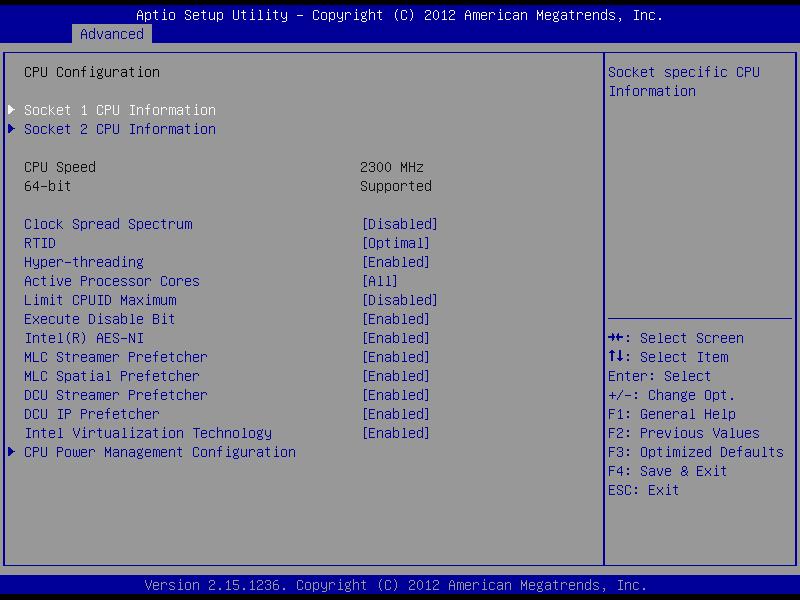This screenshot has height=600, width=800.
Task: Select the Clock Spread Spectrum label
Action: click(108, 224)
